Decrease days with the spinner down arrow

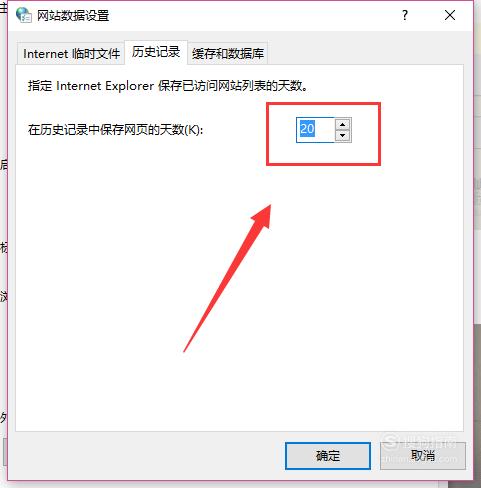pyautogui.click(x=342, y=136)
